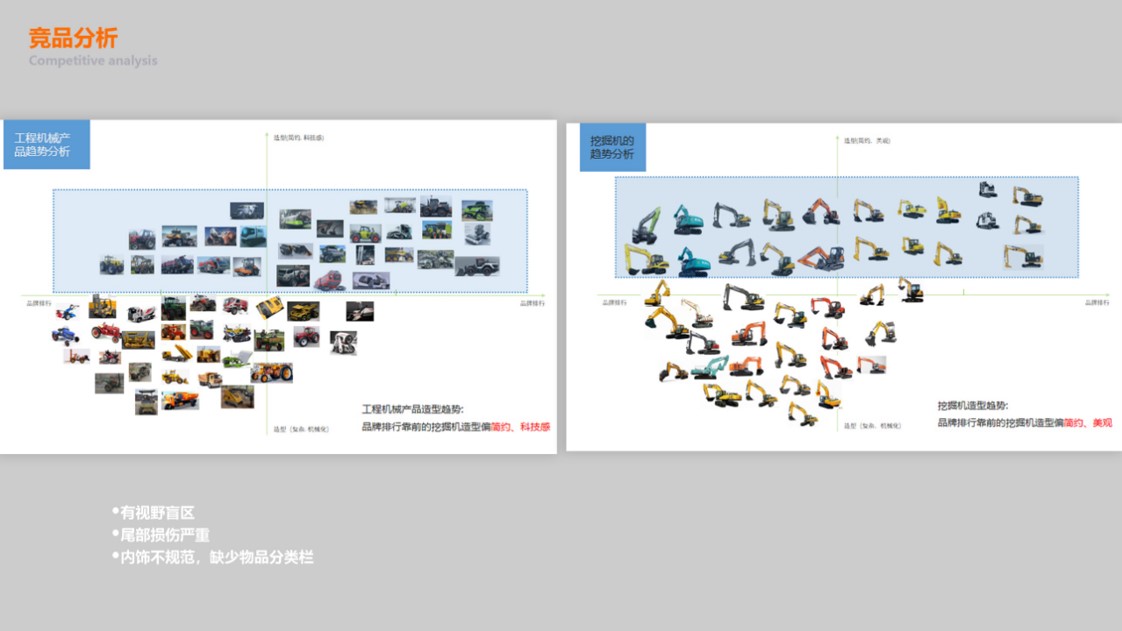Click the orange 竞品分析 slide title
The image size is (1122, 631).
click(73, 38)
